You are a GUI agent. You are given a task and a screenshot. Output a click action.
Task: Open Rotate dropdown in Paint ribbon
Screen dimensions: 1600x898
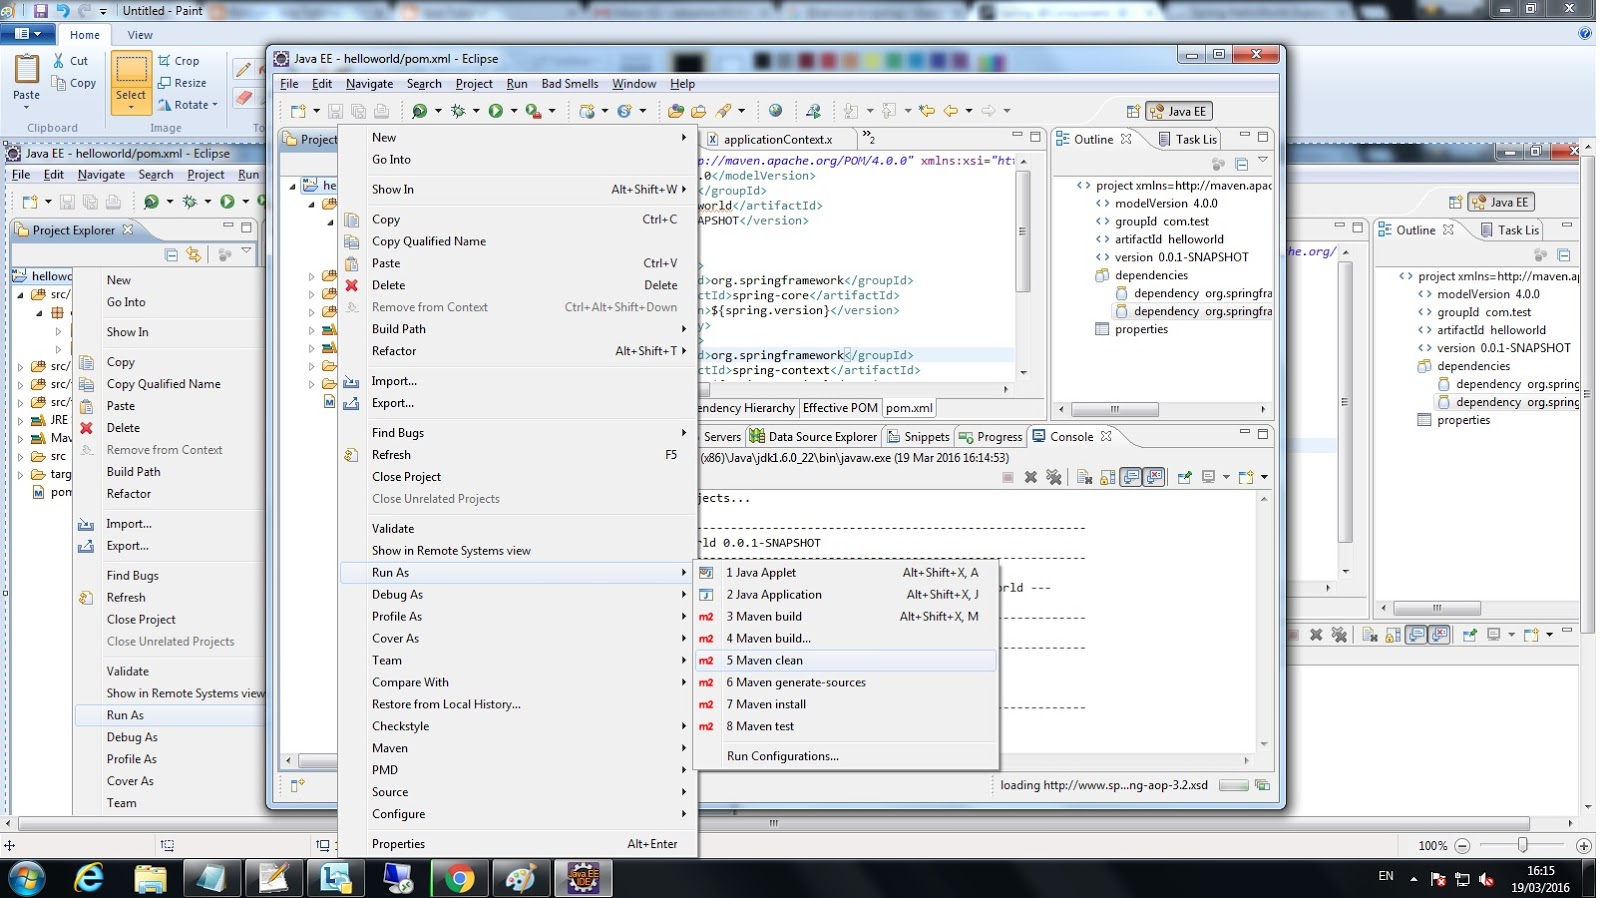(215, 104)
